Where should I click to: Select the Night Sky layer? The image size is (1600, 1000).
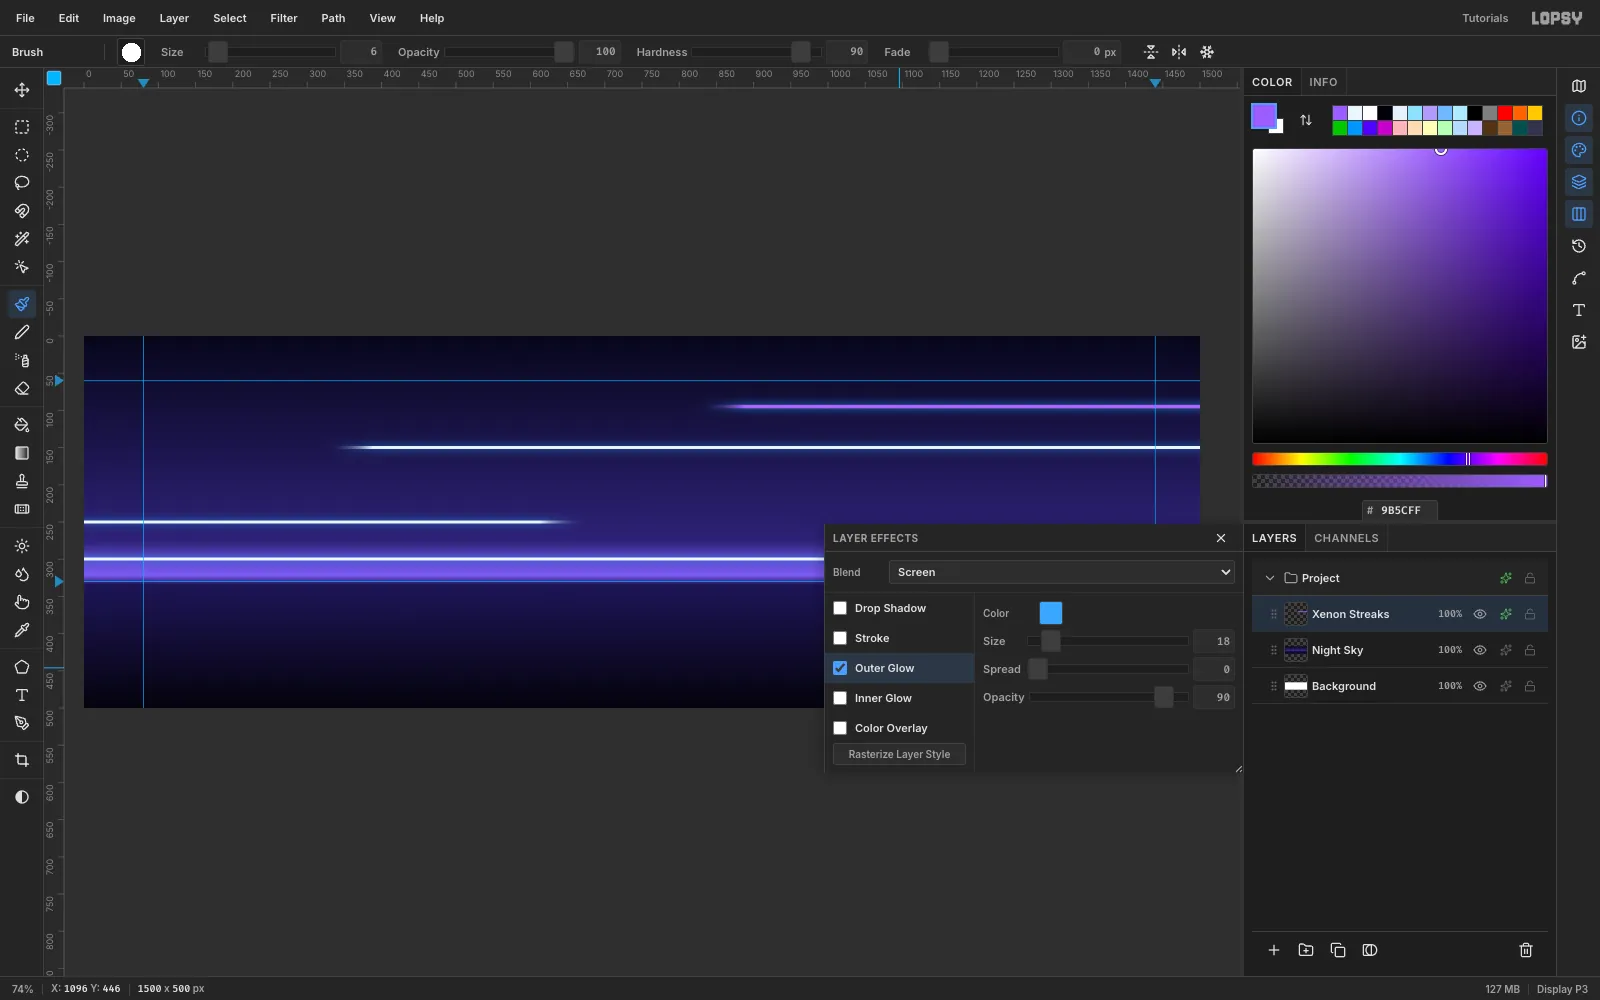tap(1399, 650)
